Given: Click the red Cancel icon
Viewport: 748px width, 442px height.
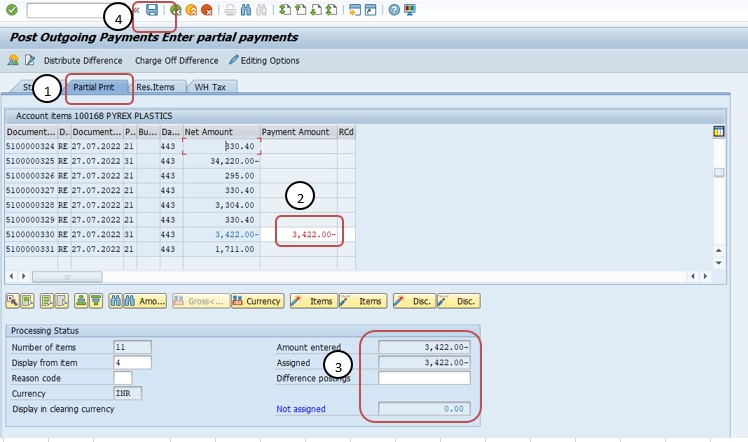Looking at the screenshot, I should [x=207, y=10].
